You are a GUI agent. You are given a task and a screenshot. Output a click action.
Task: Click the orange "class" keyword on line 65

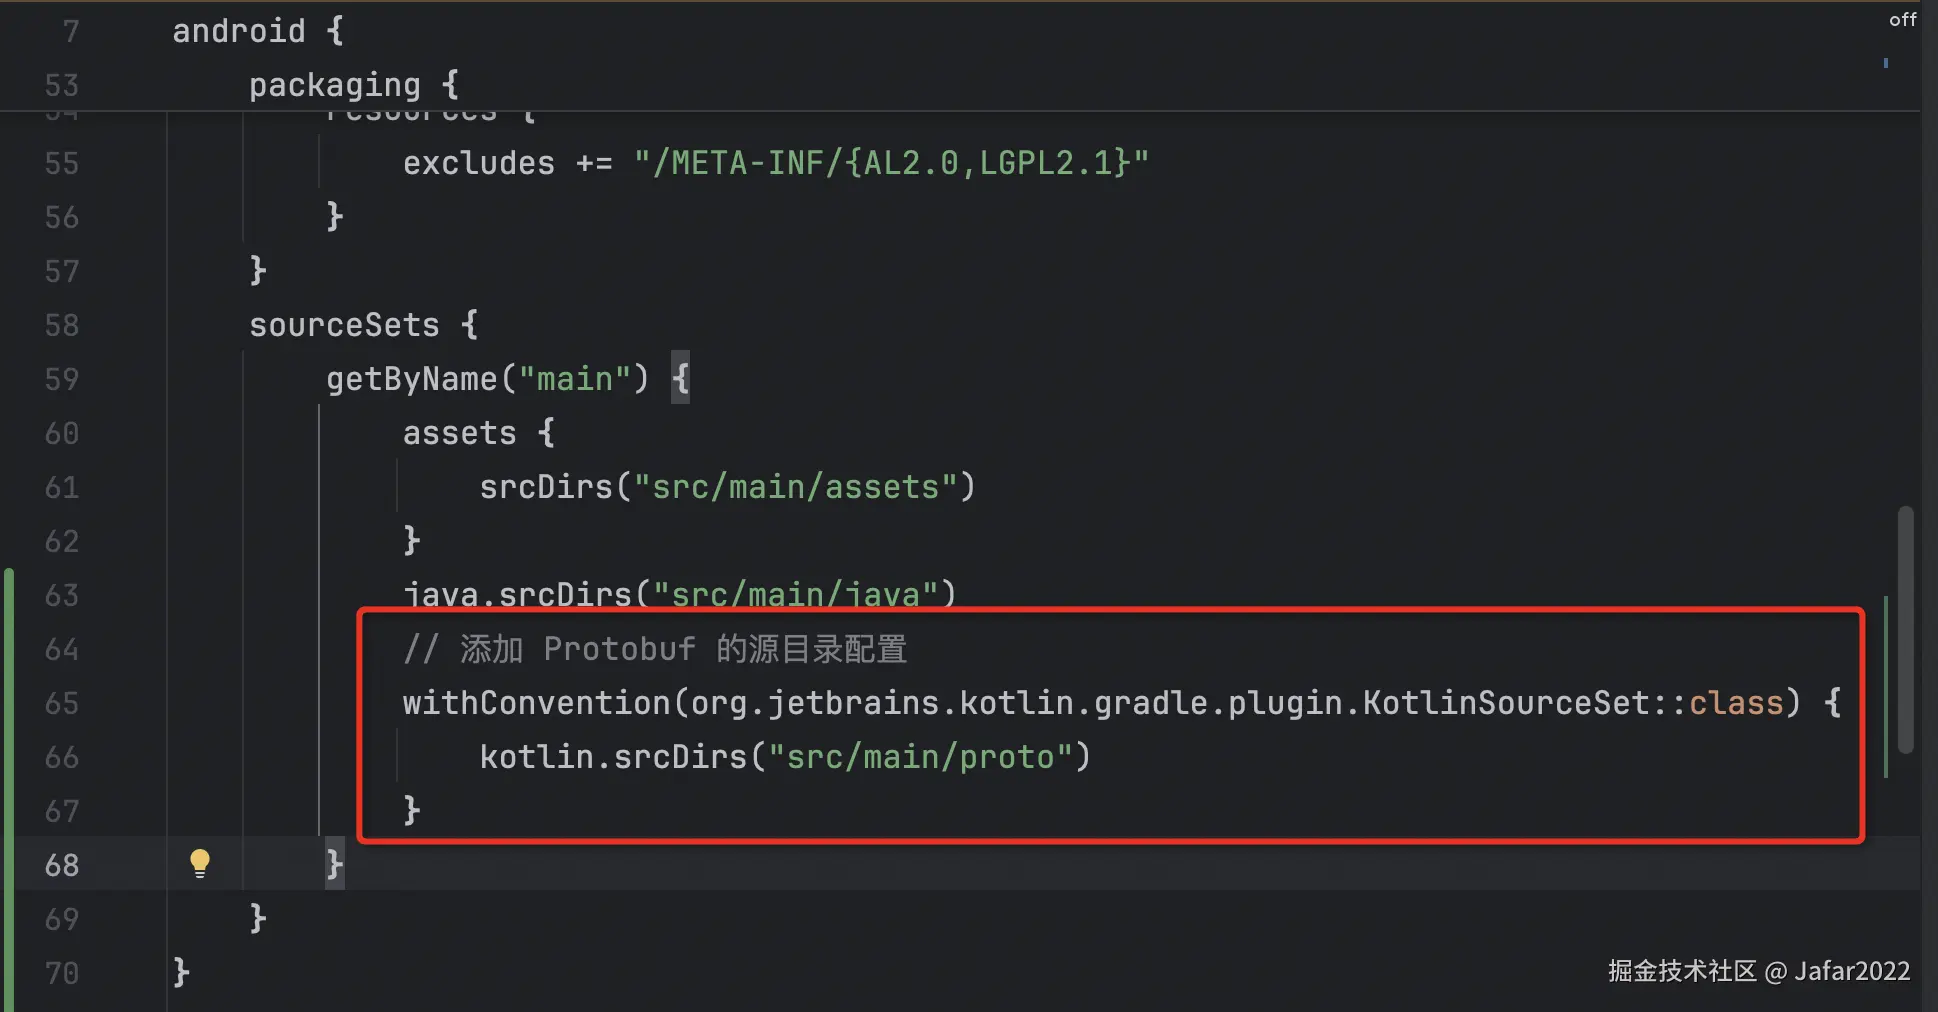(1736, 703)
